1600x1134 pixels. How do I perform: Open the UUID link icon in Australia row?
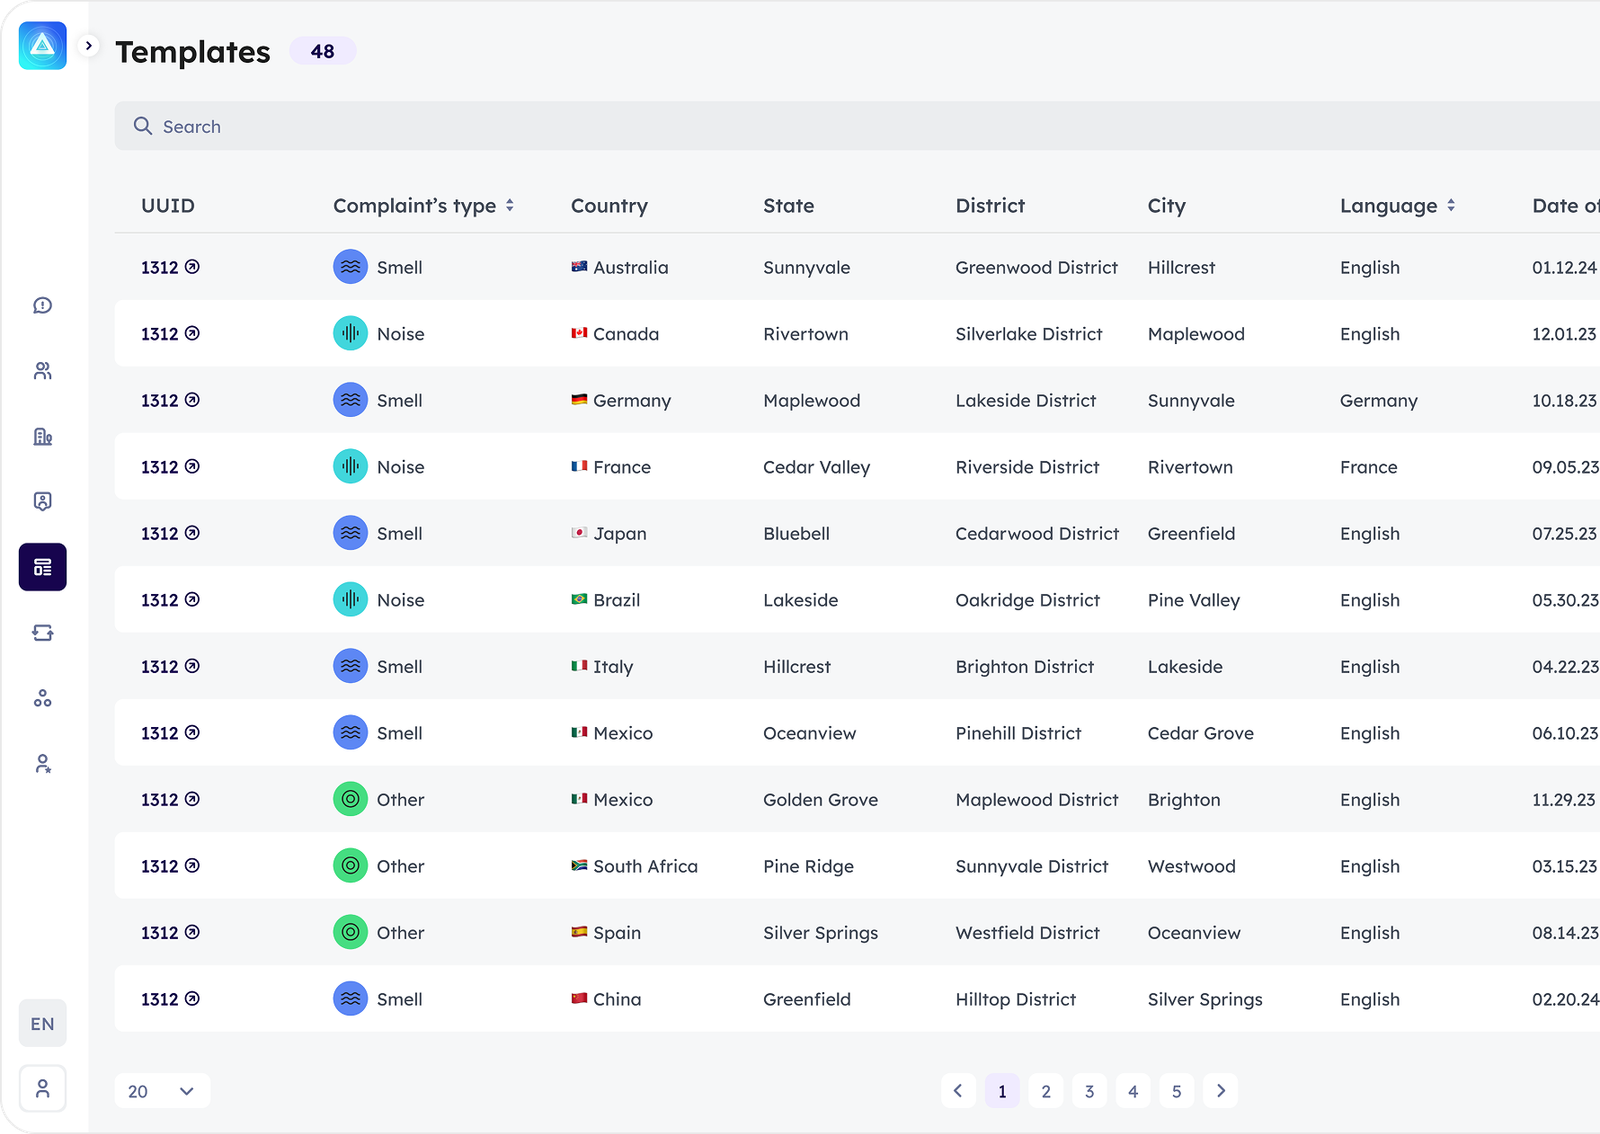click(193, 267)
